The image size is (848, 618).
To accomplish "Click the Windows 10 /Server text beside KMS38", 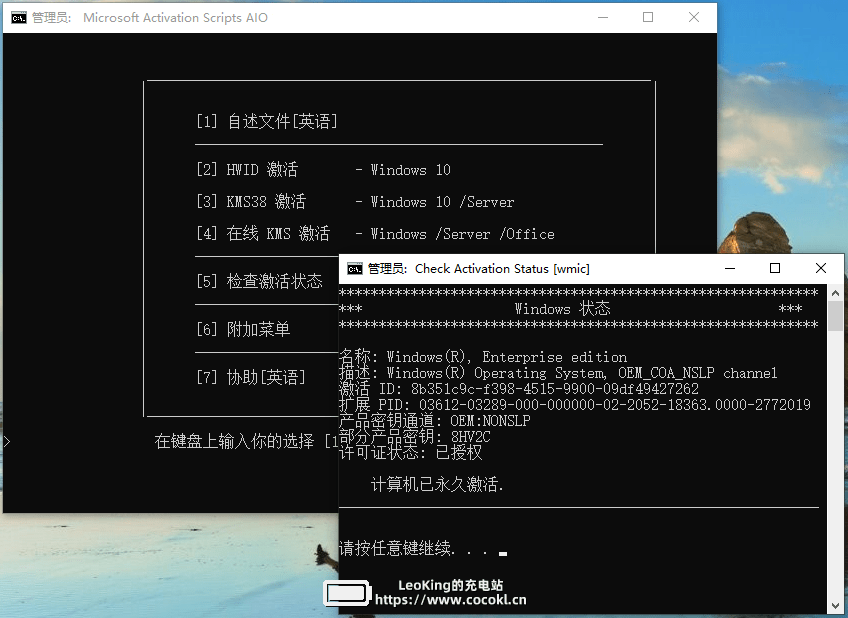I will [442, 202].
